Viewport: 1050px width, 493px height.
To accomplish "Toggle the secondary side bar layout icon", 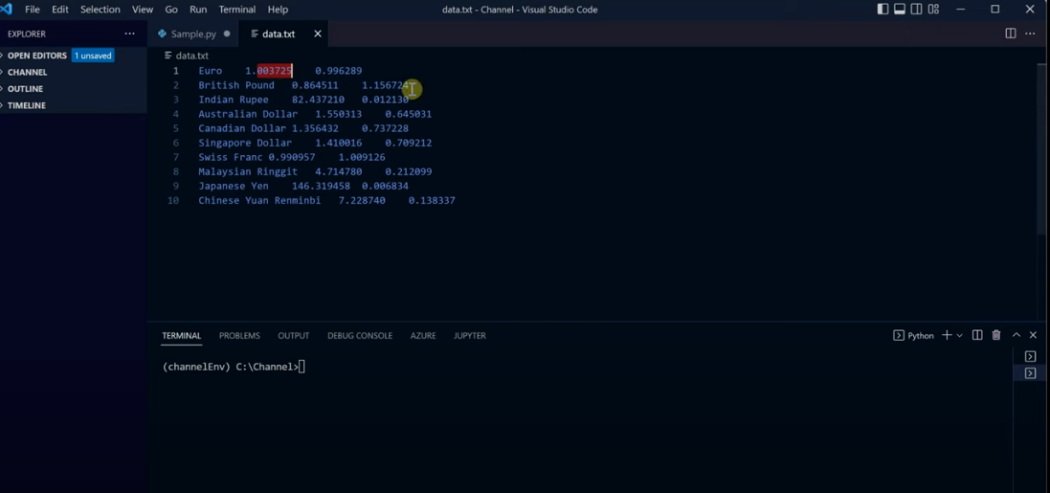I will [x=916, y=9].
